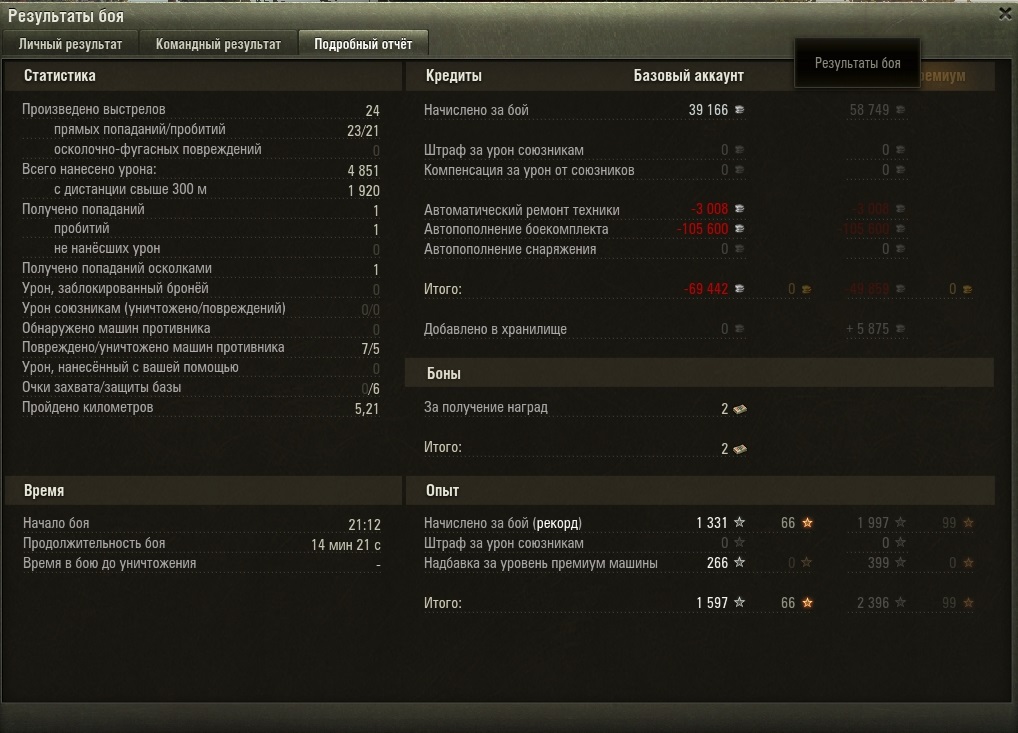Click the Продолжительность боя row
Image resolution: width=1018 pixels, height=733 pixels.
201,544
